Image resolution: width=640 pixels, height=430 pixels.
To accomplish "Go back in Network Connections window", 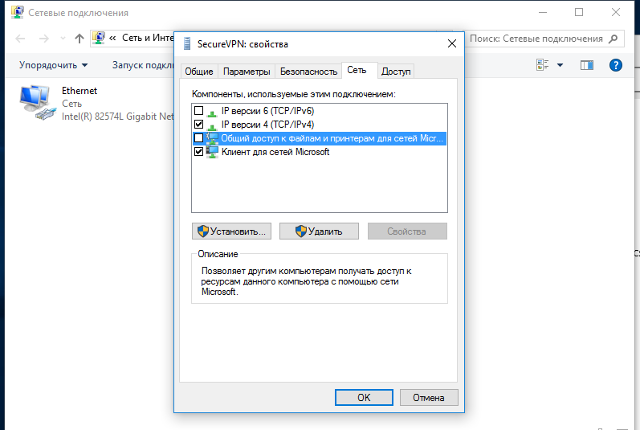I will 20,39.
